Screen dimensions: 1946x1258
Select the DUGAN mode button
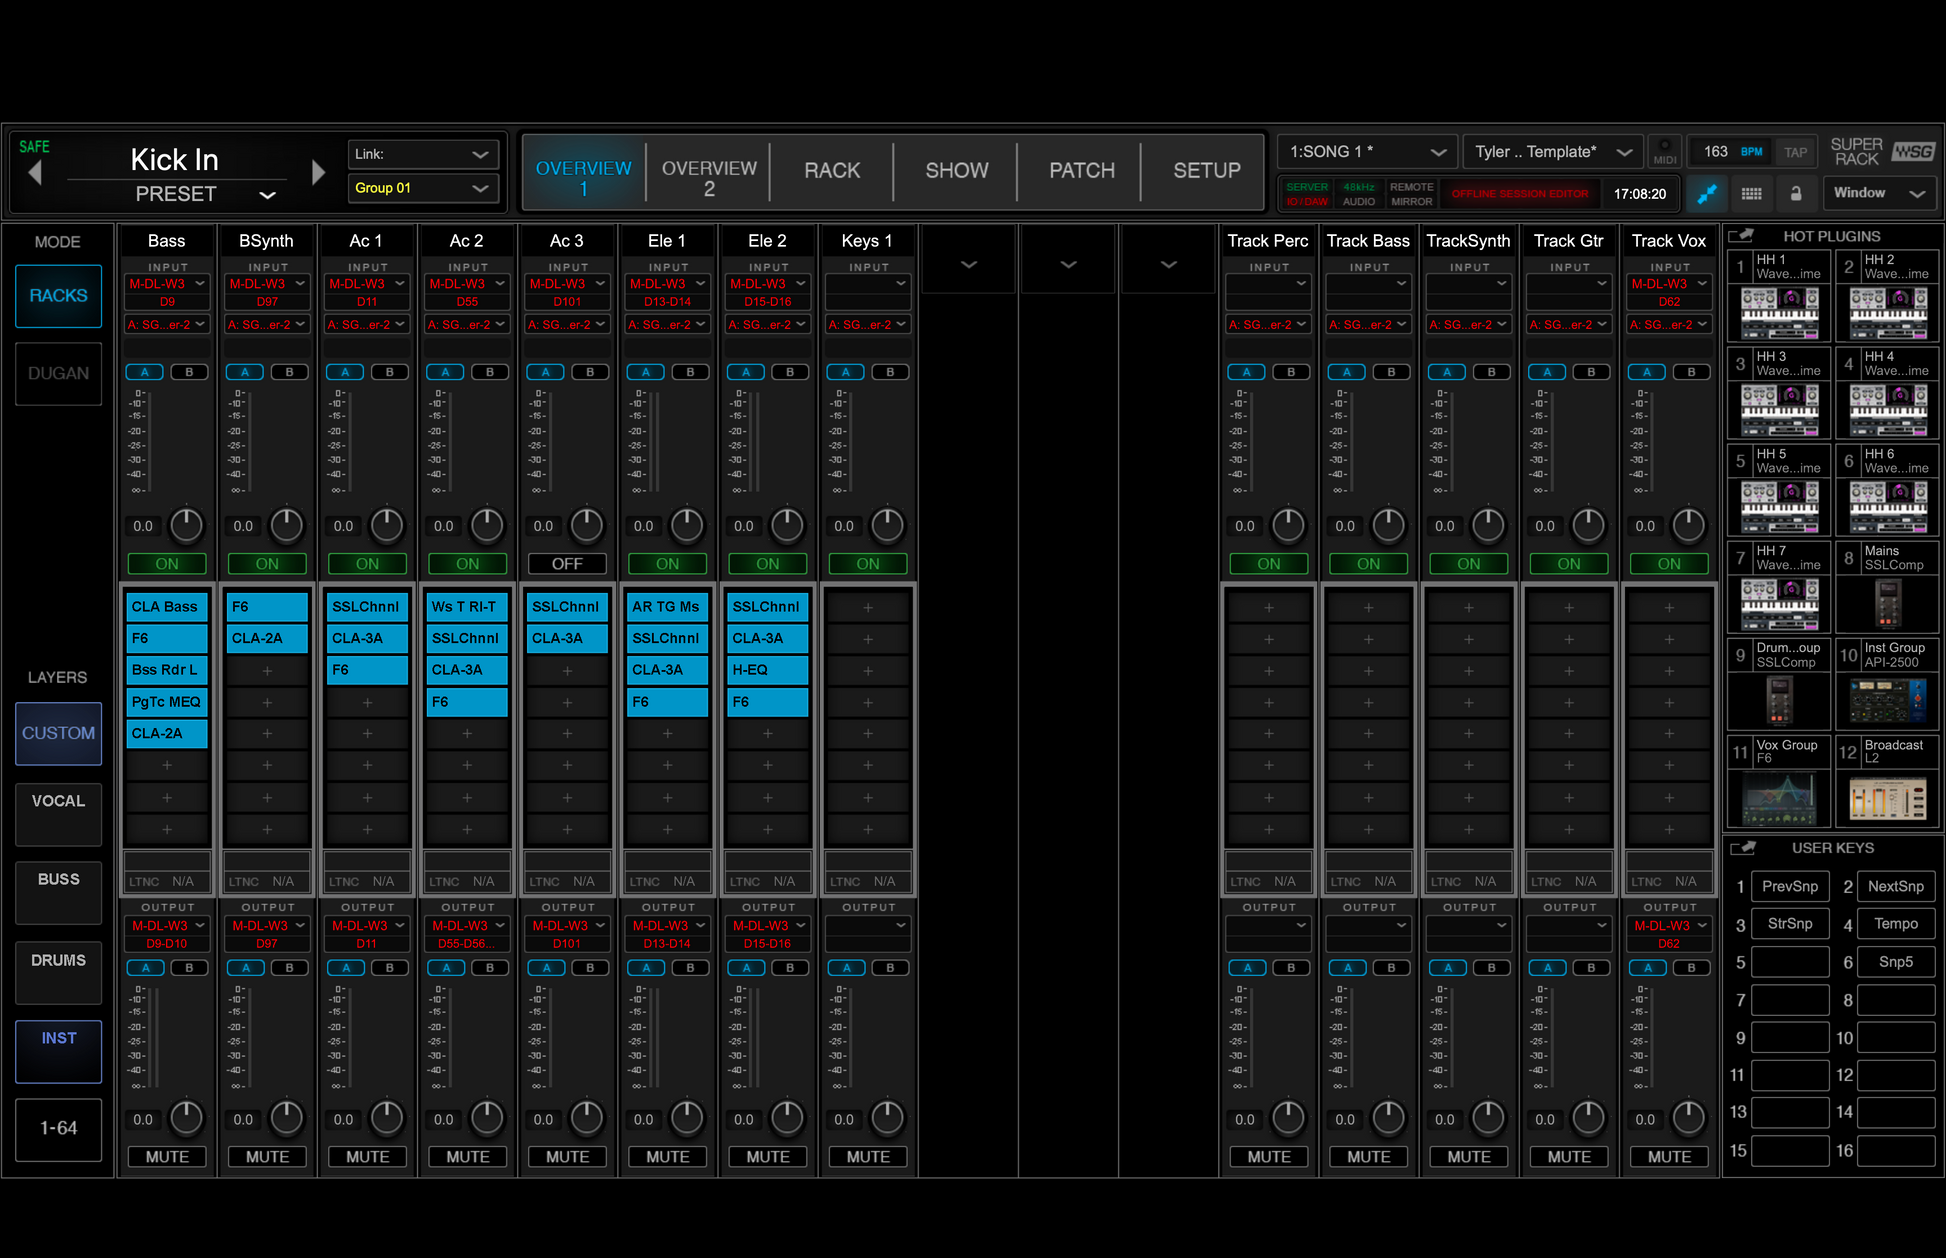point(58,374)
